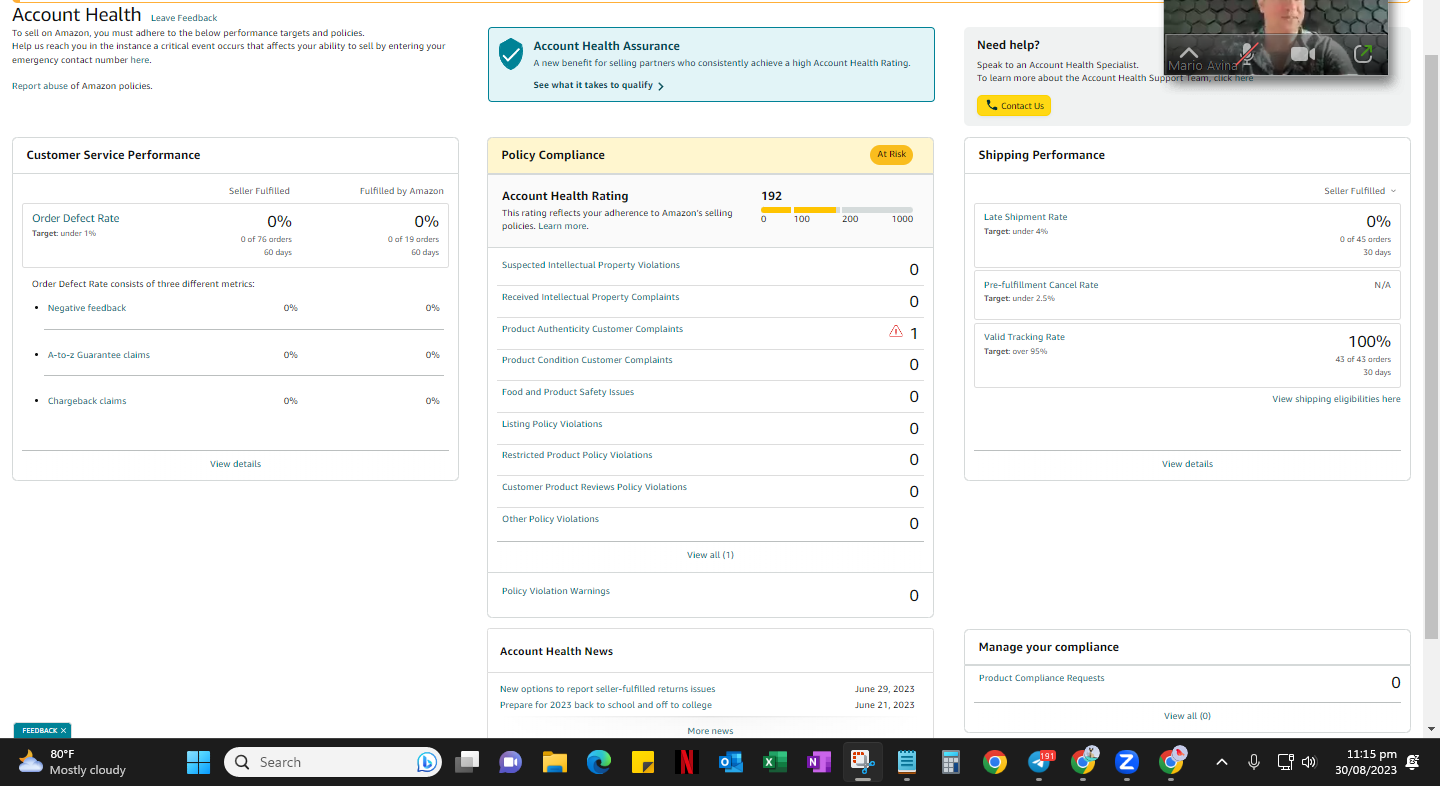Viewport: 1440px width, 786px height.
Task: Open network and volume quick settings
Action: [x=1297, y=762]
